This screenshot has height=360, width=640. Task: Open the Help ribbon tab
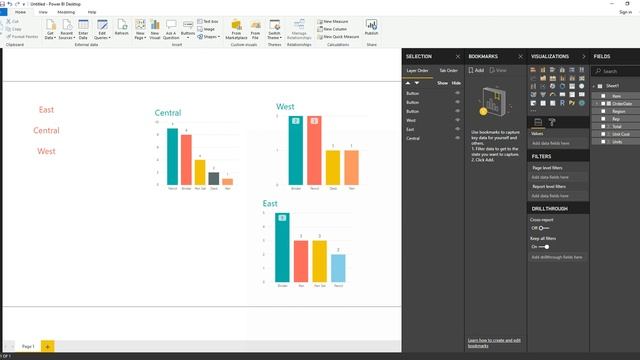tap(92, 12)
